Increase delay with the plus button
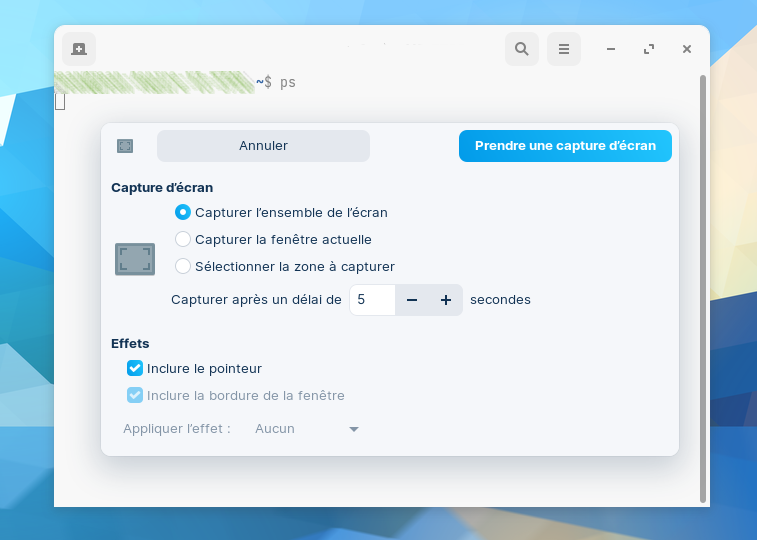This screenshot has height=540, width=757. 446,300
